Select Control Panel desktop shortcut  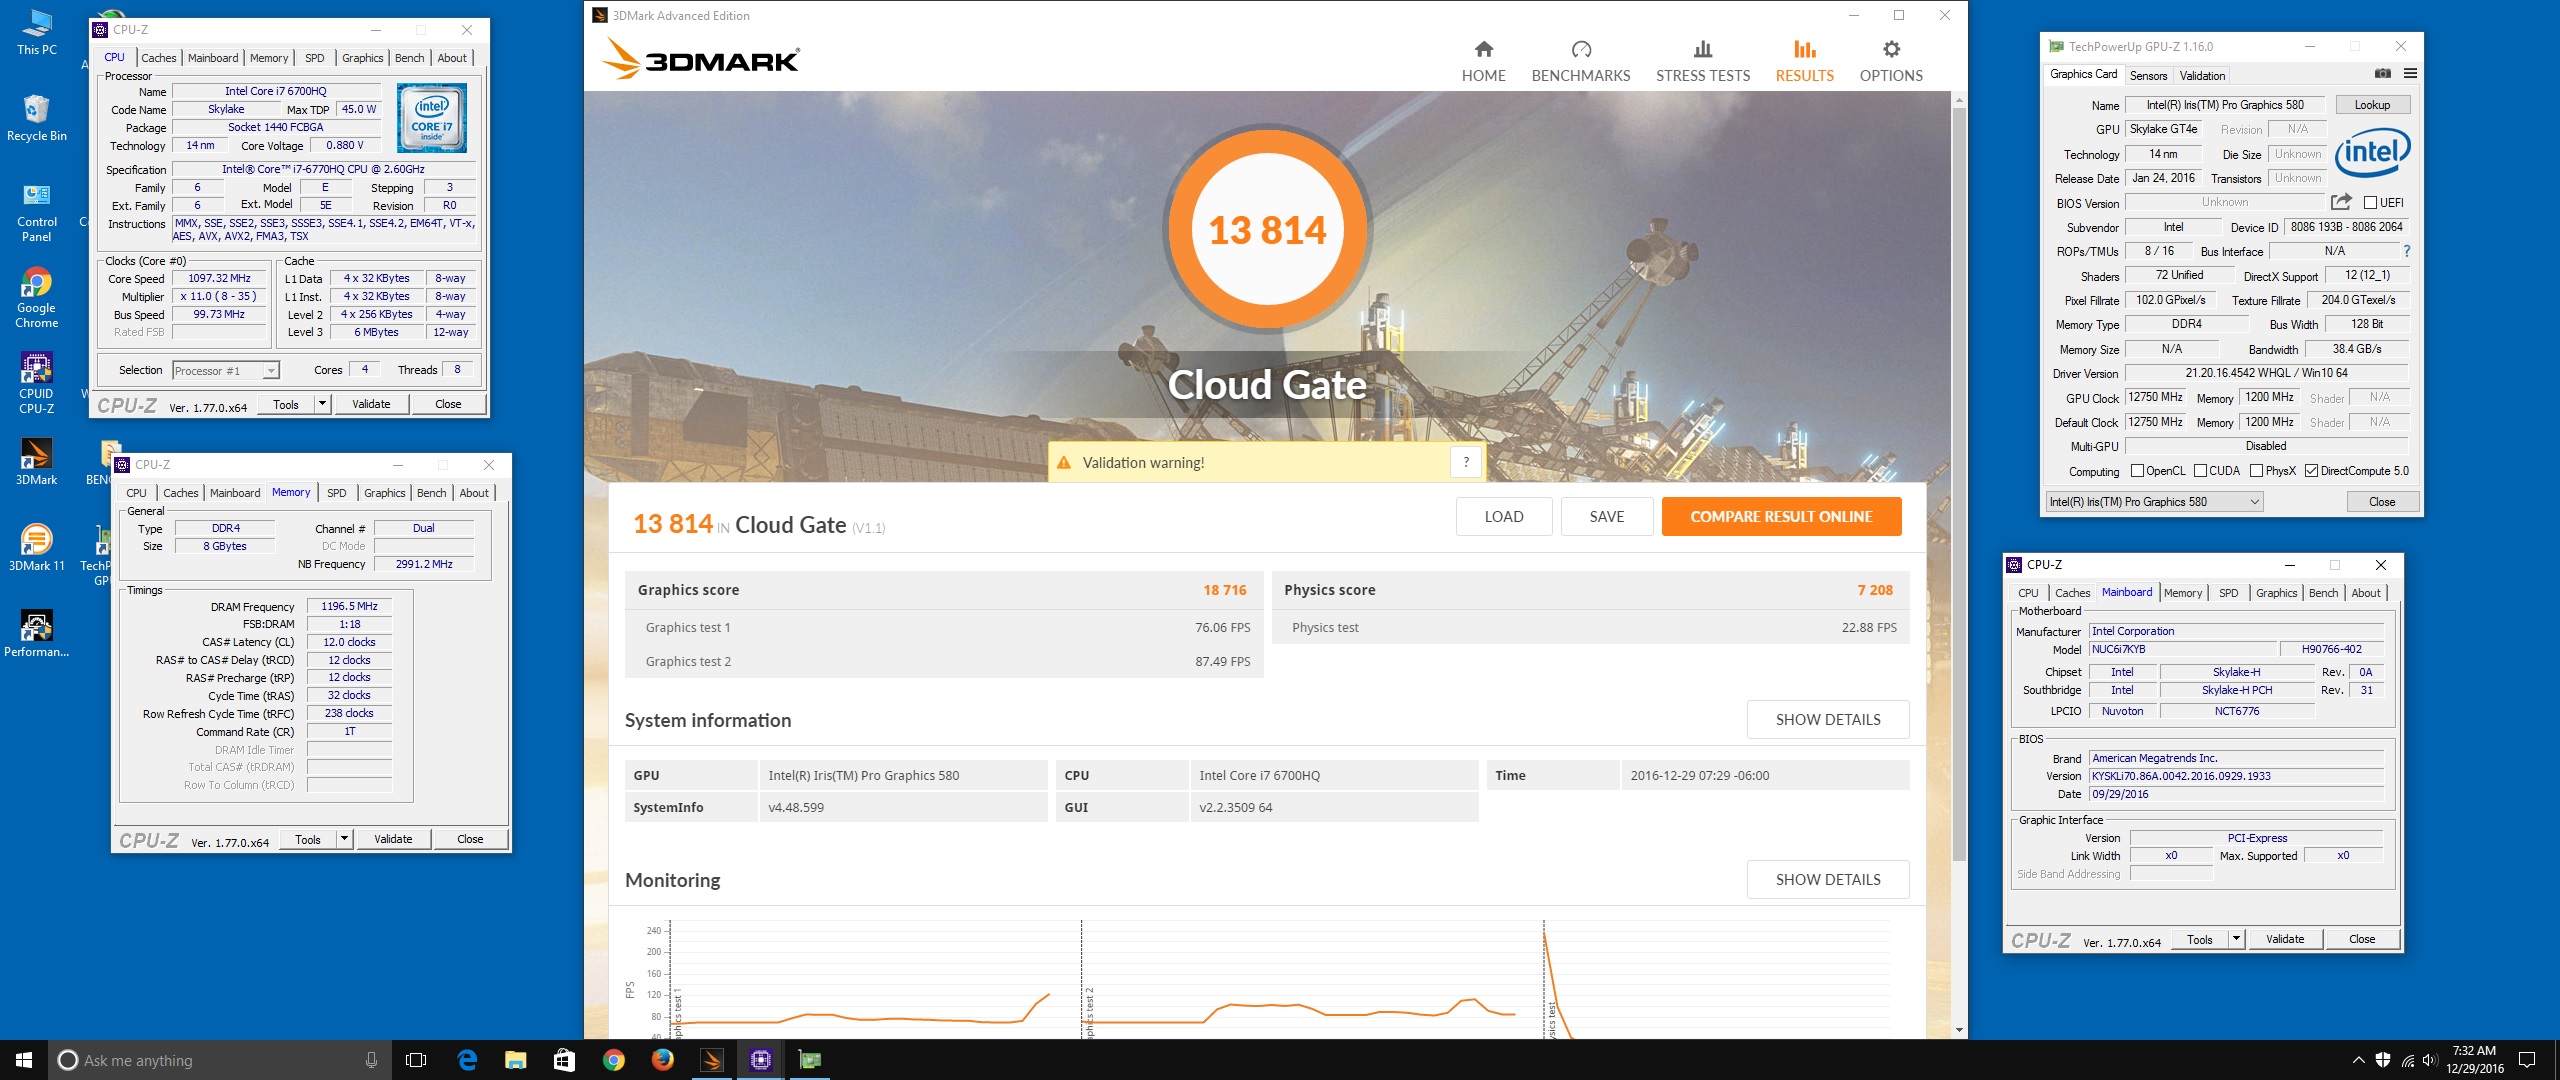37,213
